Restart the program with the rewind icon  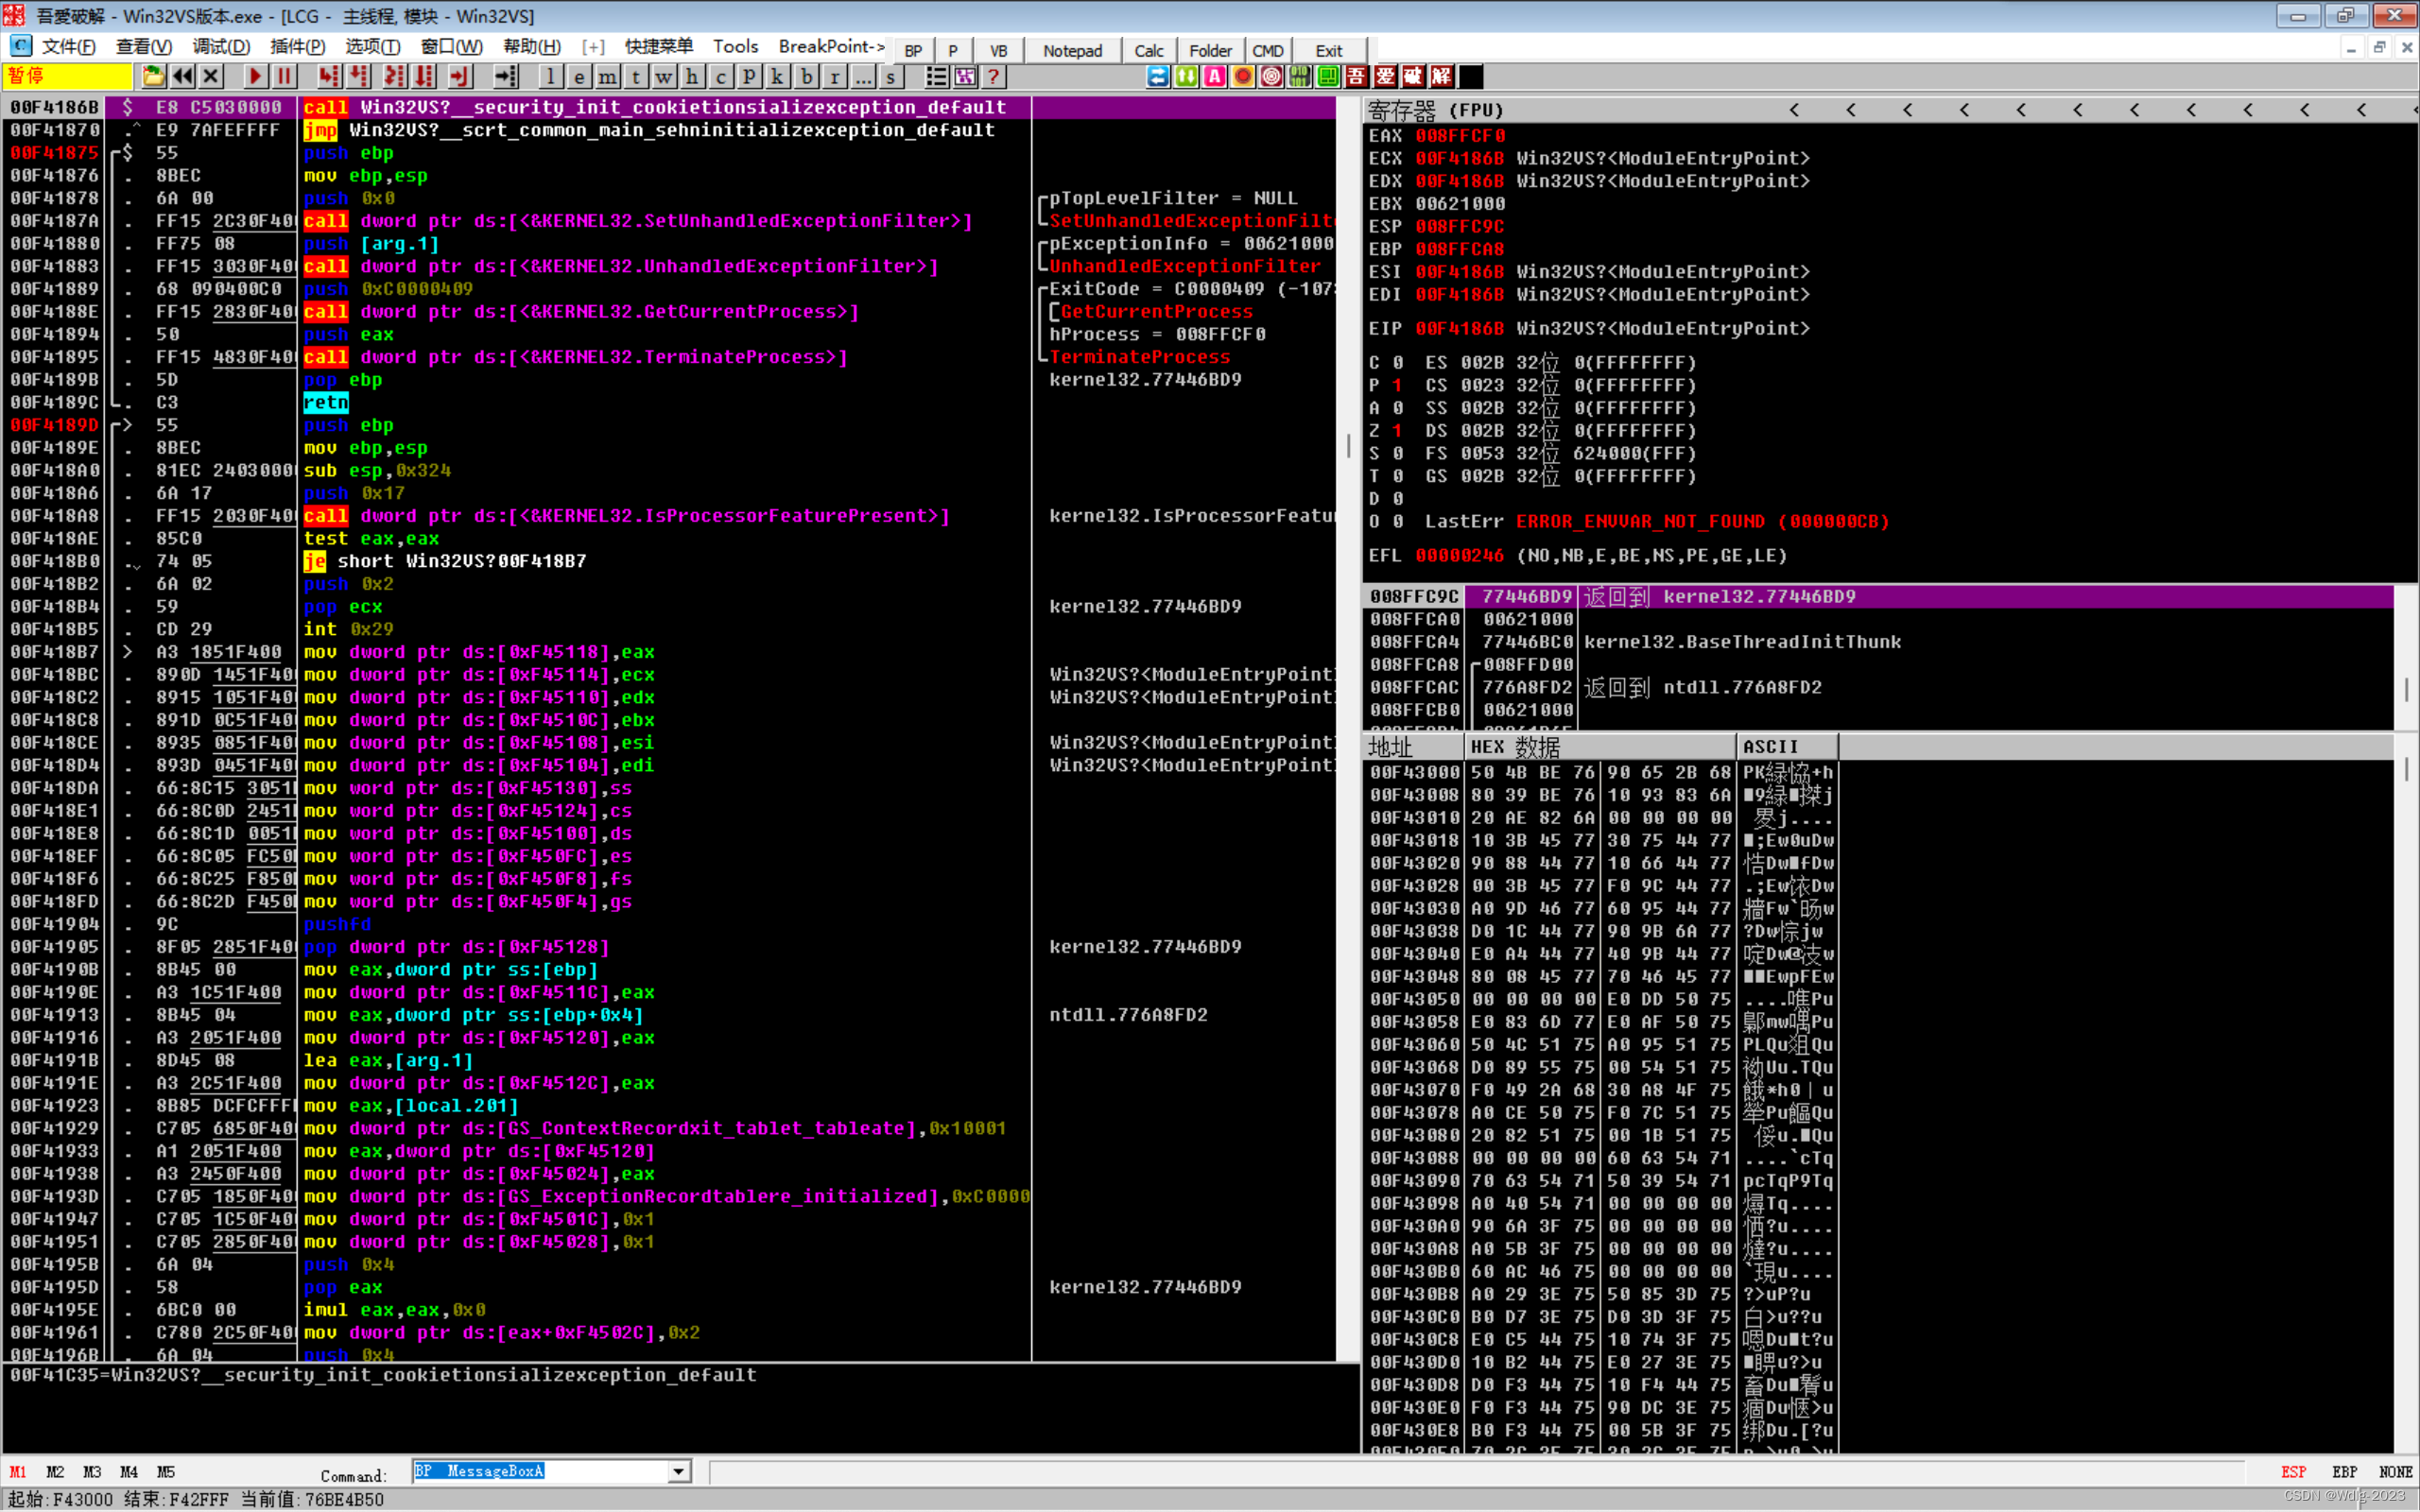pyautogui.click(x=182, y=76)
